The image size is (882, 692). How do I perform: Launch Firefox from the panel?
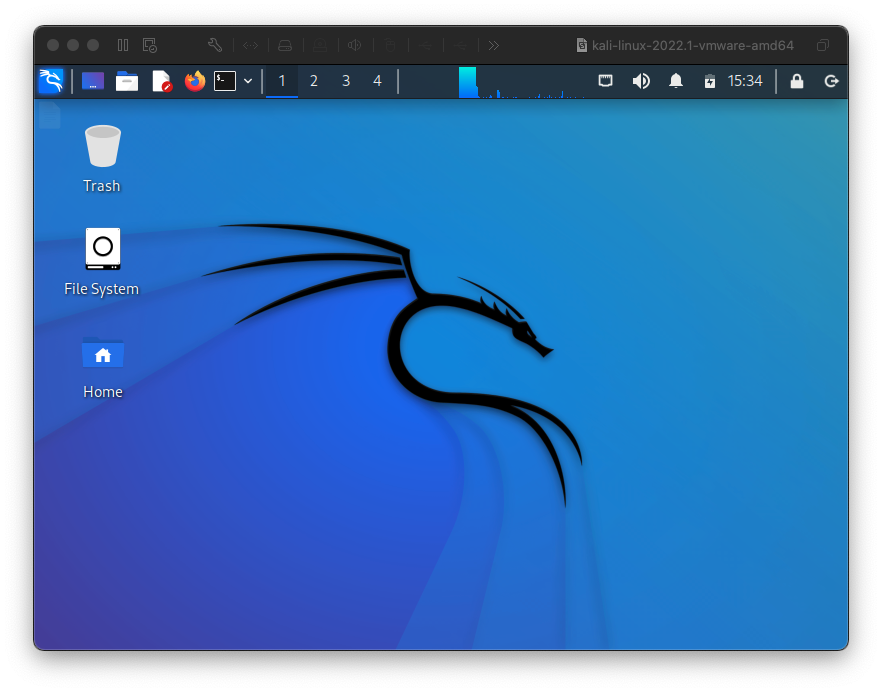[195, 81]
